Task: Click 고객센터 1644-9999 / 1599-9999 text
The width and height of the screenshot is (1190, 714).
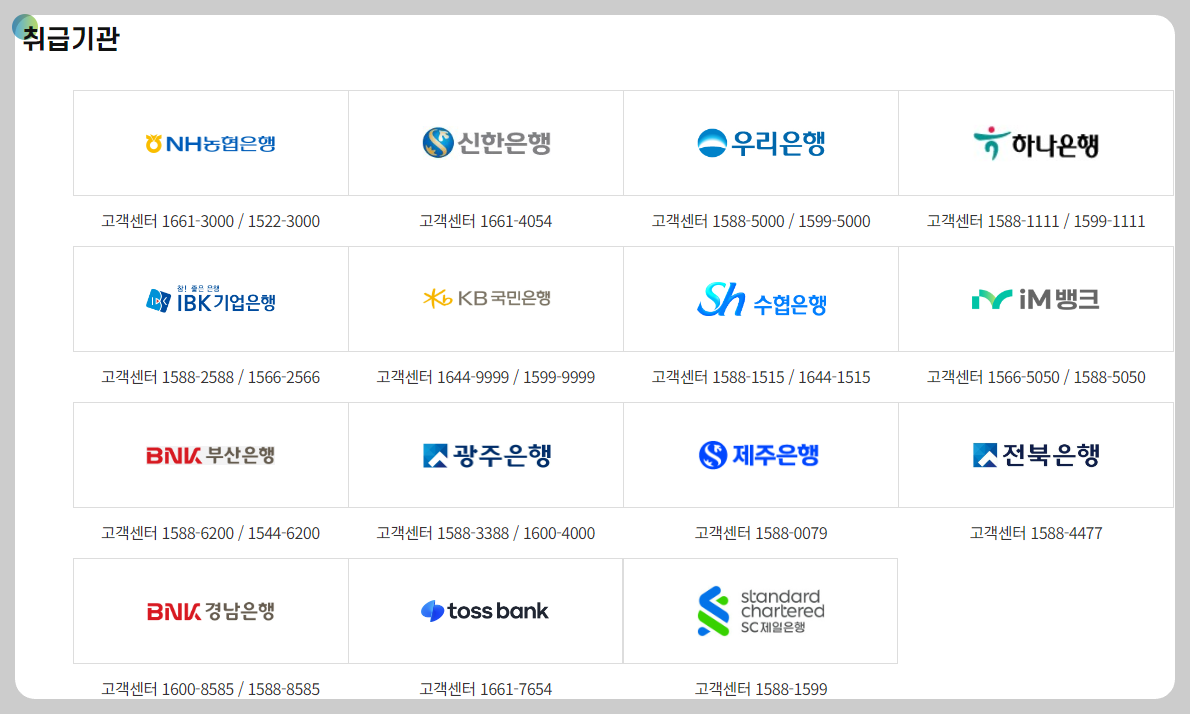Action: [486, 377]
